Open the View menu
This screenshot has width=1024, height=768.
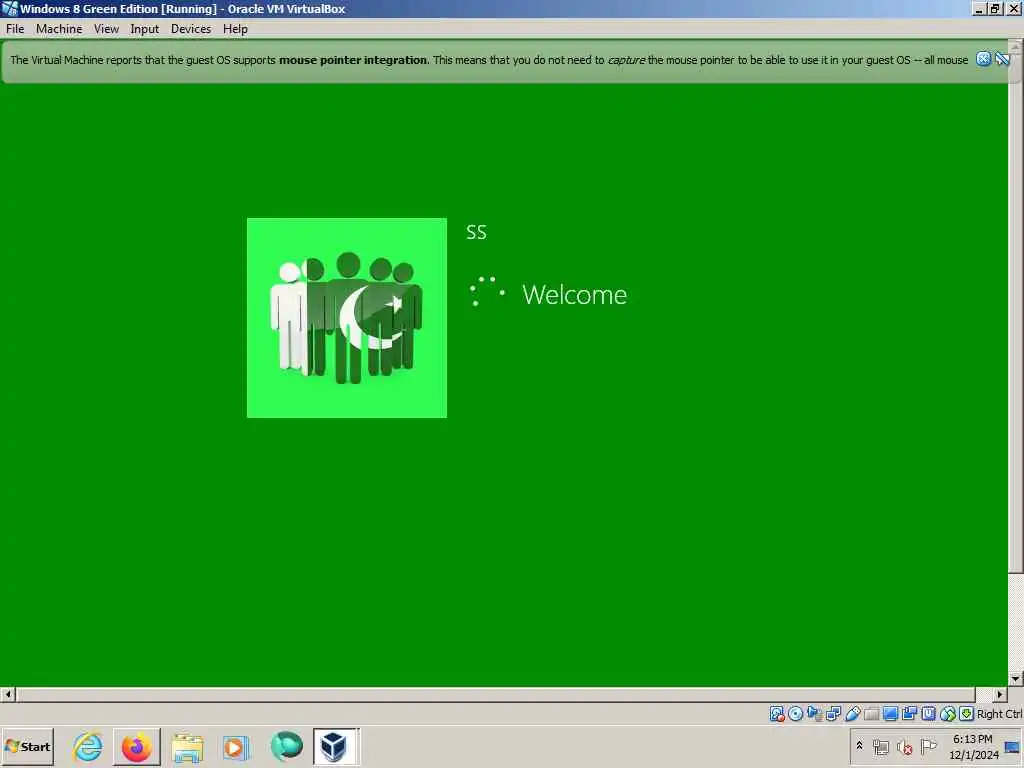click(106, 29)
